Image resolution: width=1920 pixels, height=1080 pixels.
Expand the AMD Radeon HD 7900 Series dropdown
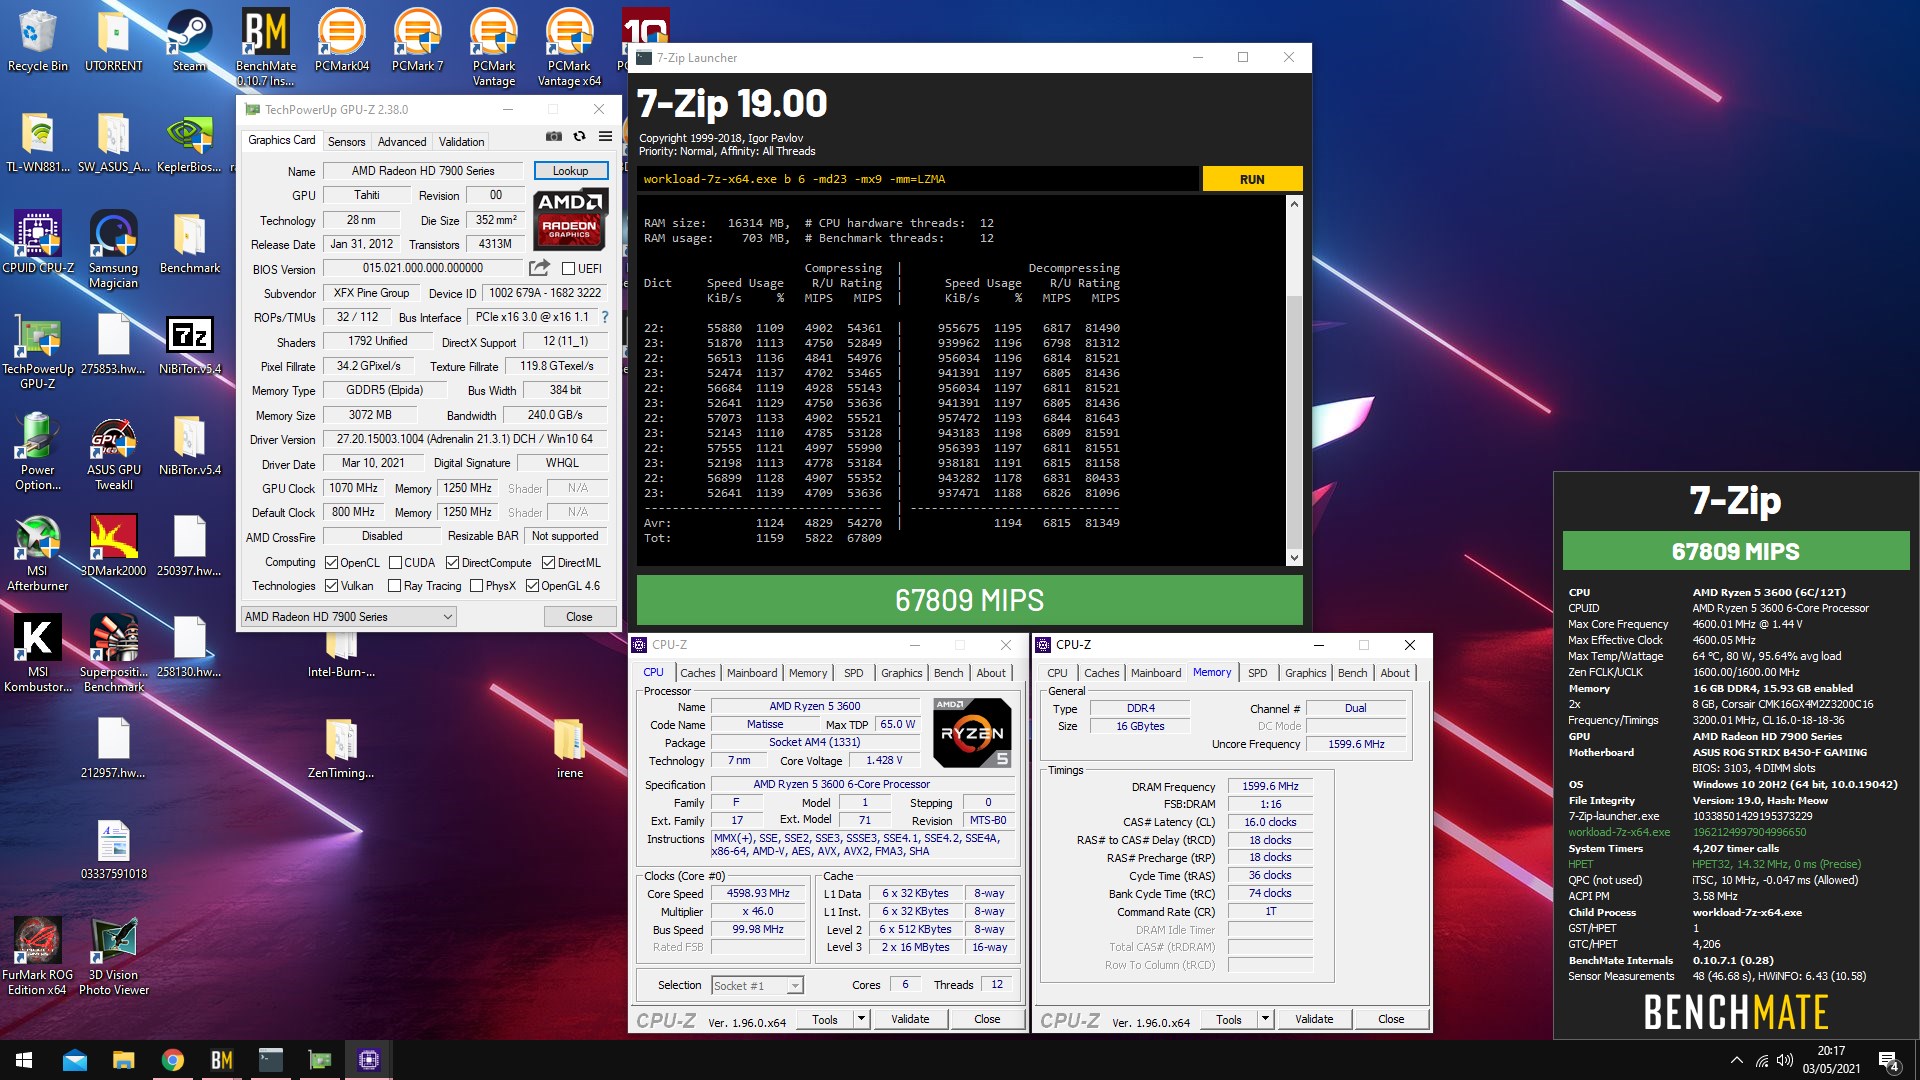pos(349,617)
